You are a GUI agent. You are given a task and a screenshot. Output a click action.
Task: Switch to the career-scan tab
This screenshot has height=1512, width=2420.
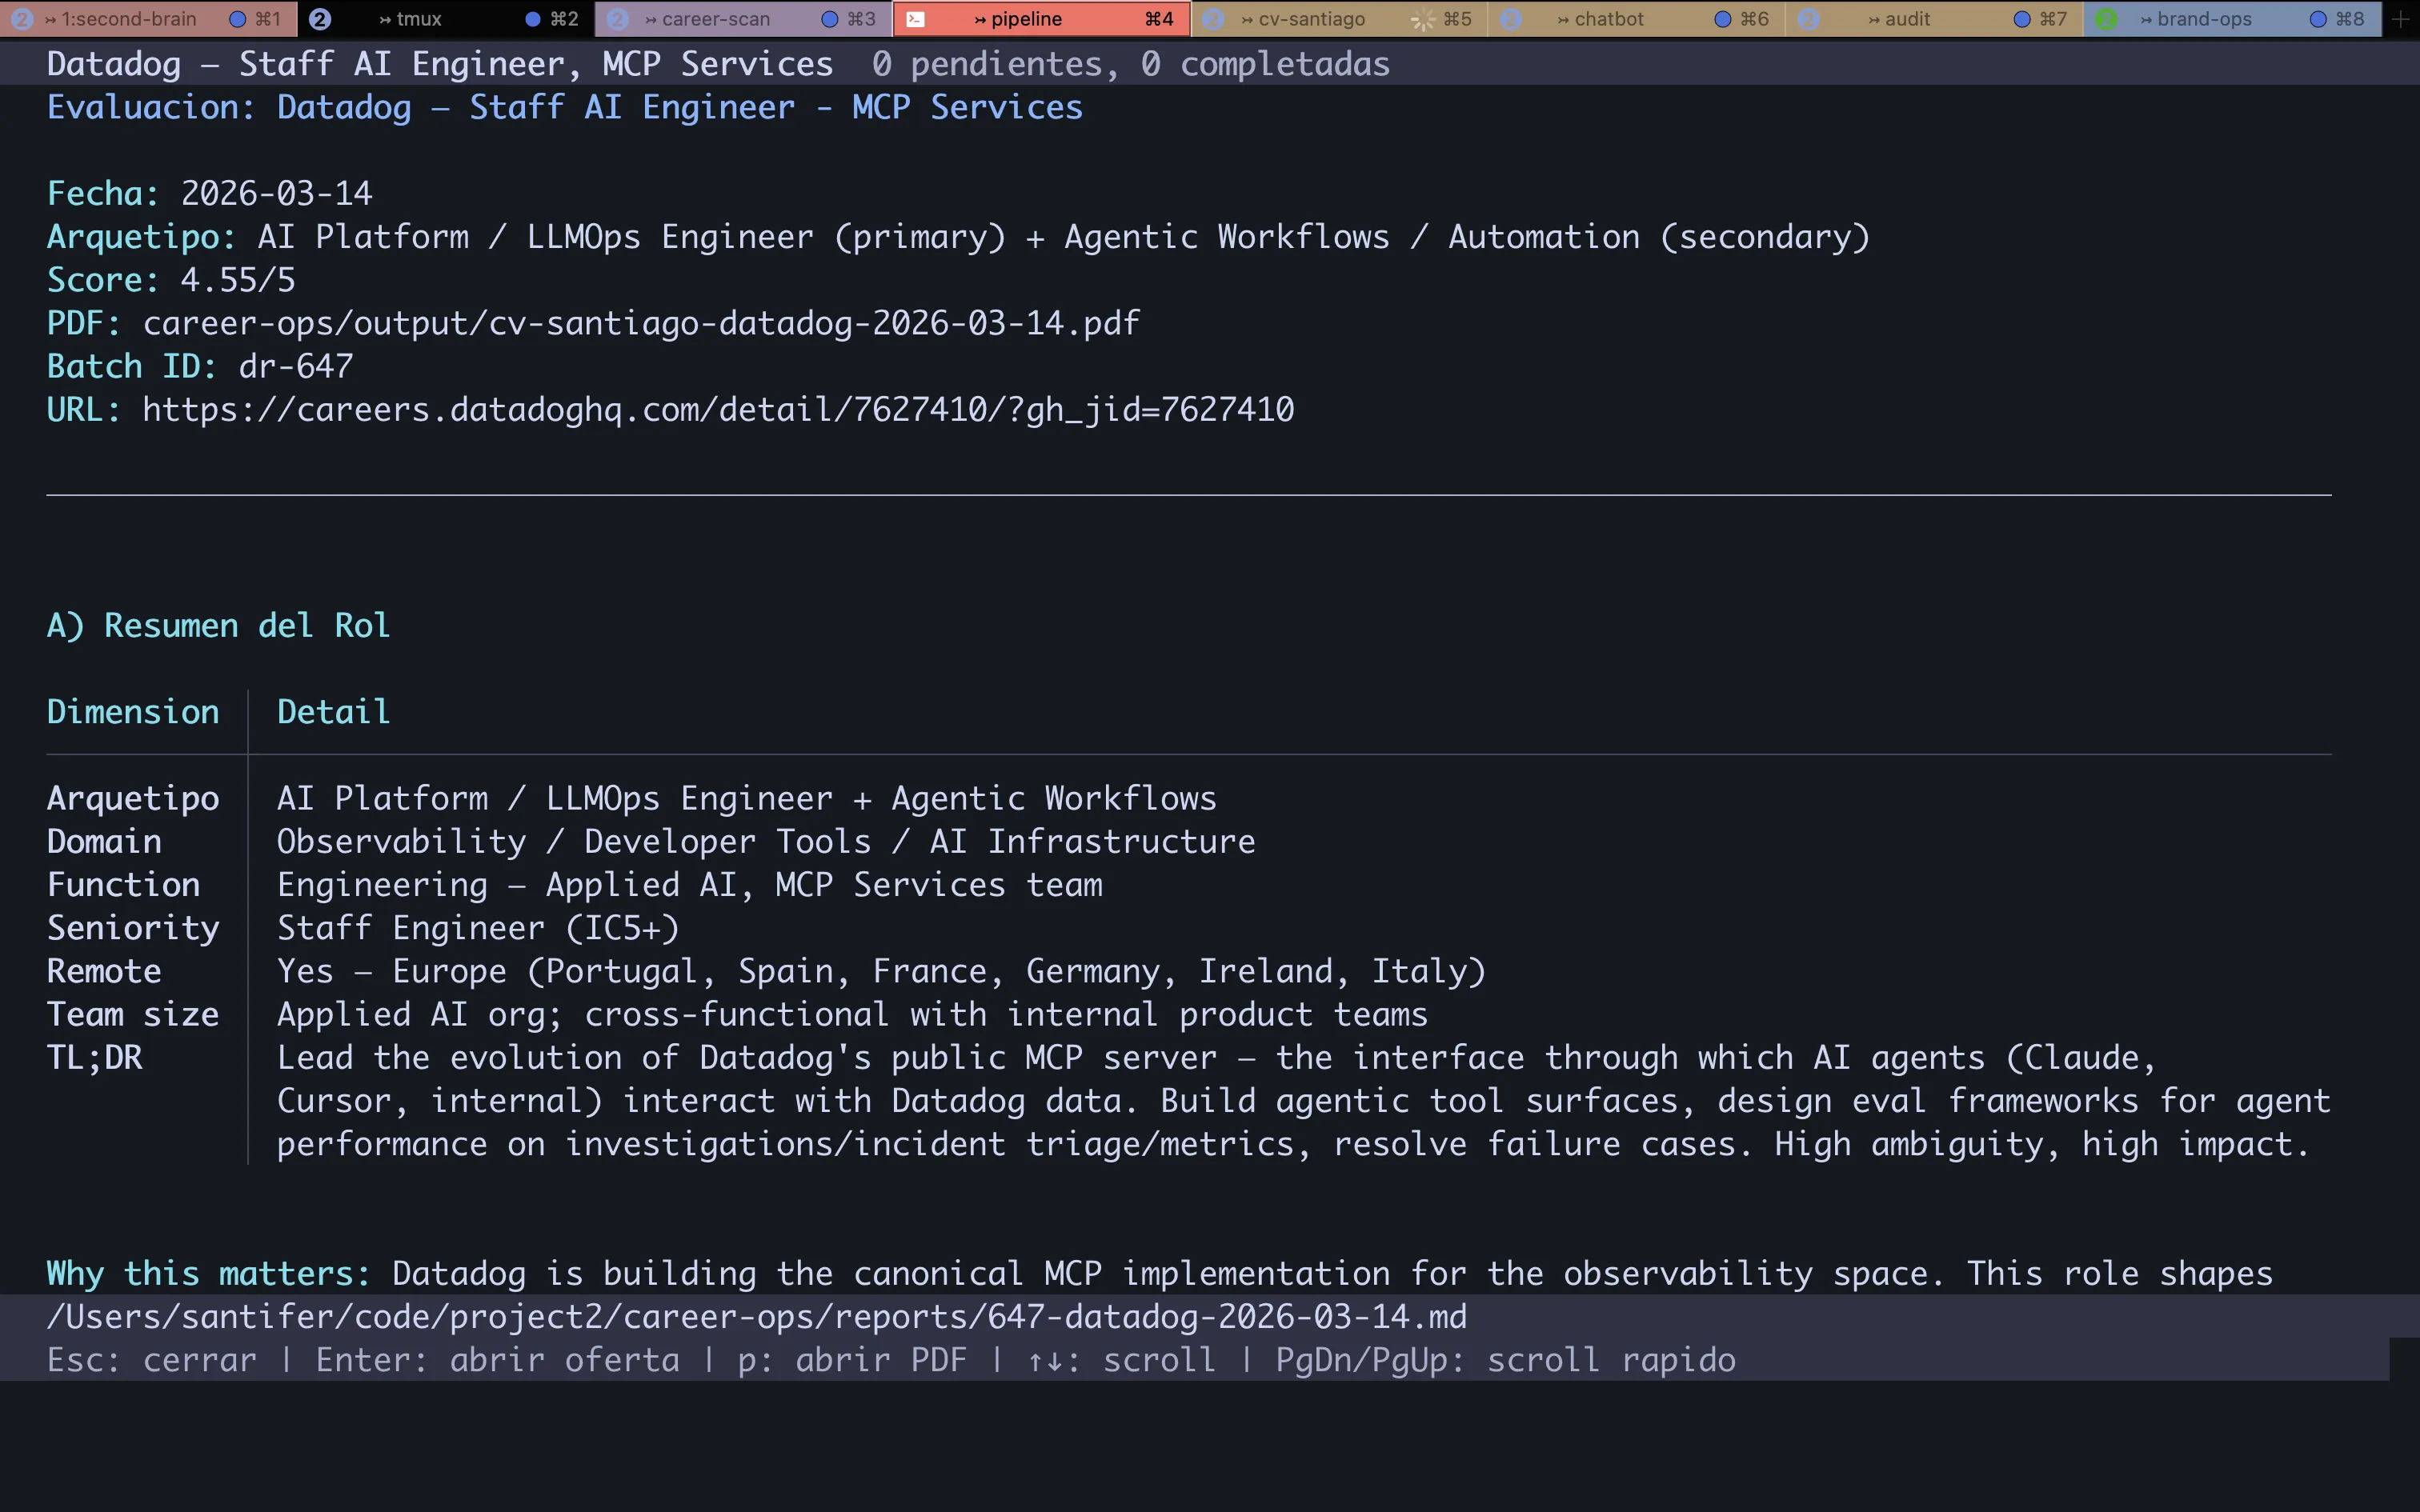(715, 19)
